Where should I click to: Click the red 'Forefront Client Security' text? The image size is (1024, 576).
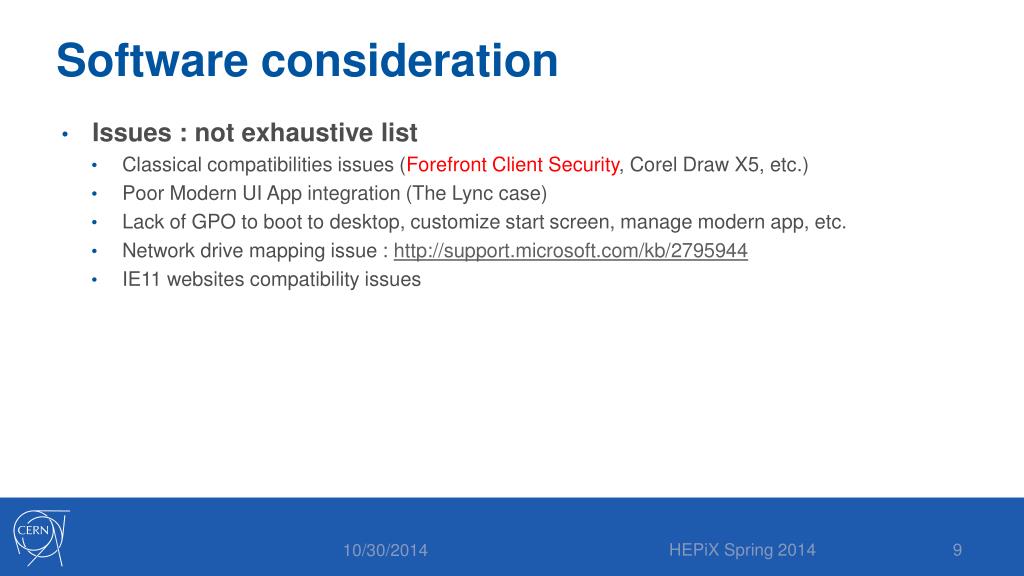[x=513, y=165]
